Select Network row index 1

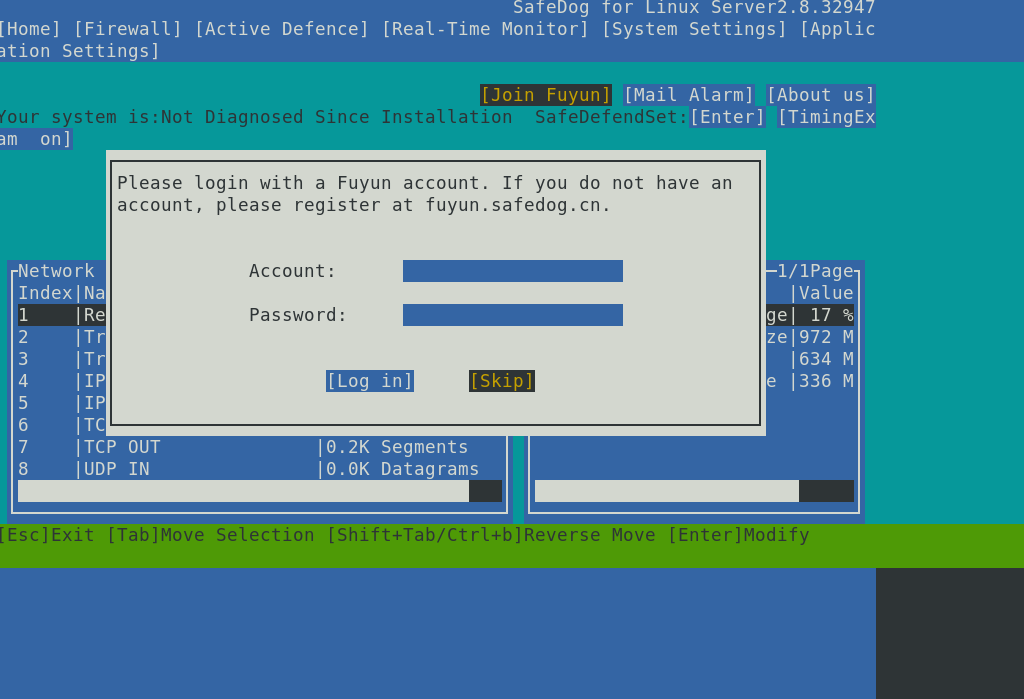coord(62,316)
